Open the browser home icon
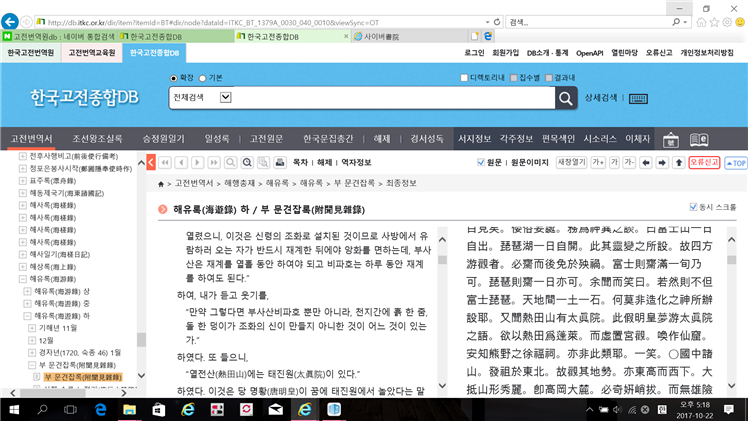Viewport: 748px width, 421px height. point(701,22)
